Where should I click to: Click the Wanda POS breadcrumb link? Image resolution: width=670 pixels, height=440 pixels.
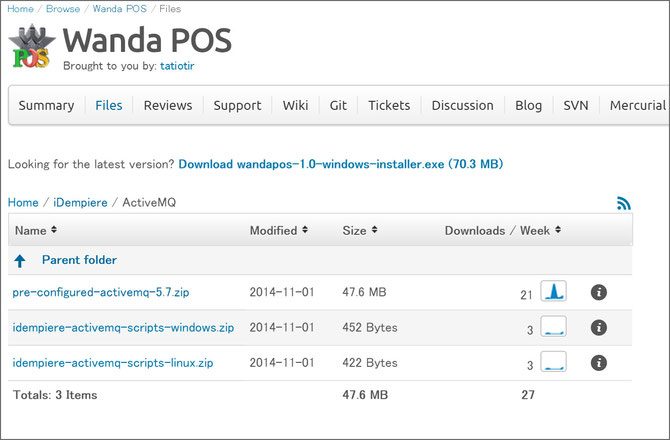point(120,9)
